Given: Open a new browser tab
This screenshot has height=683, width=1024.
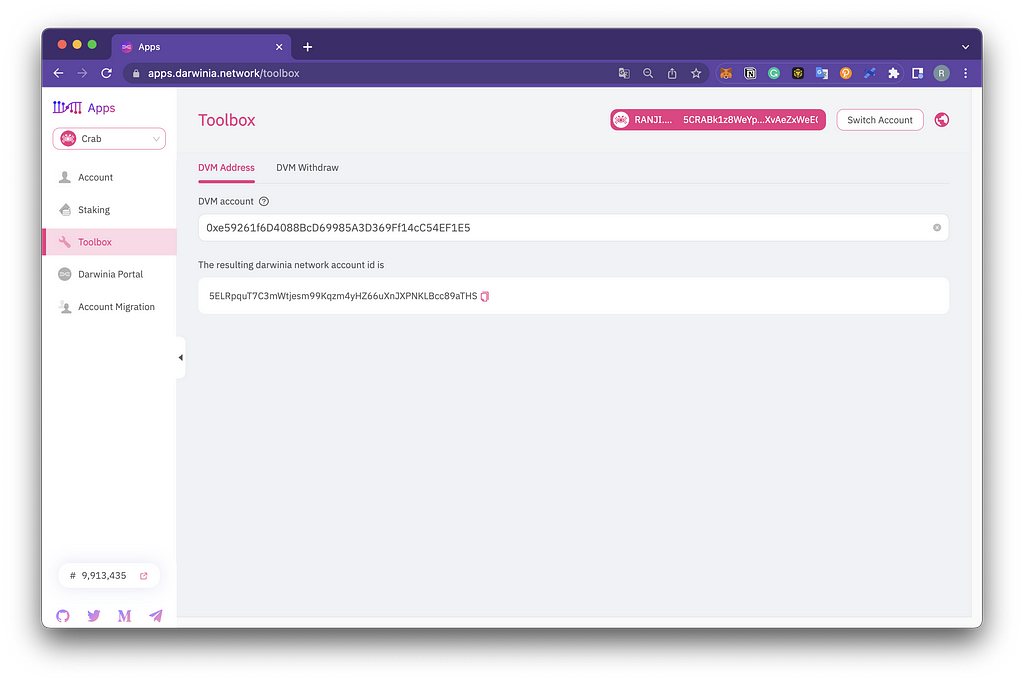Looking at the screenshot, I should pos(308,47).
